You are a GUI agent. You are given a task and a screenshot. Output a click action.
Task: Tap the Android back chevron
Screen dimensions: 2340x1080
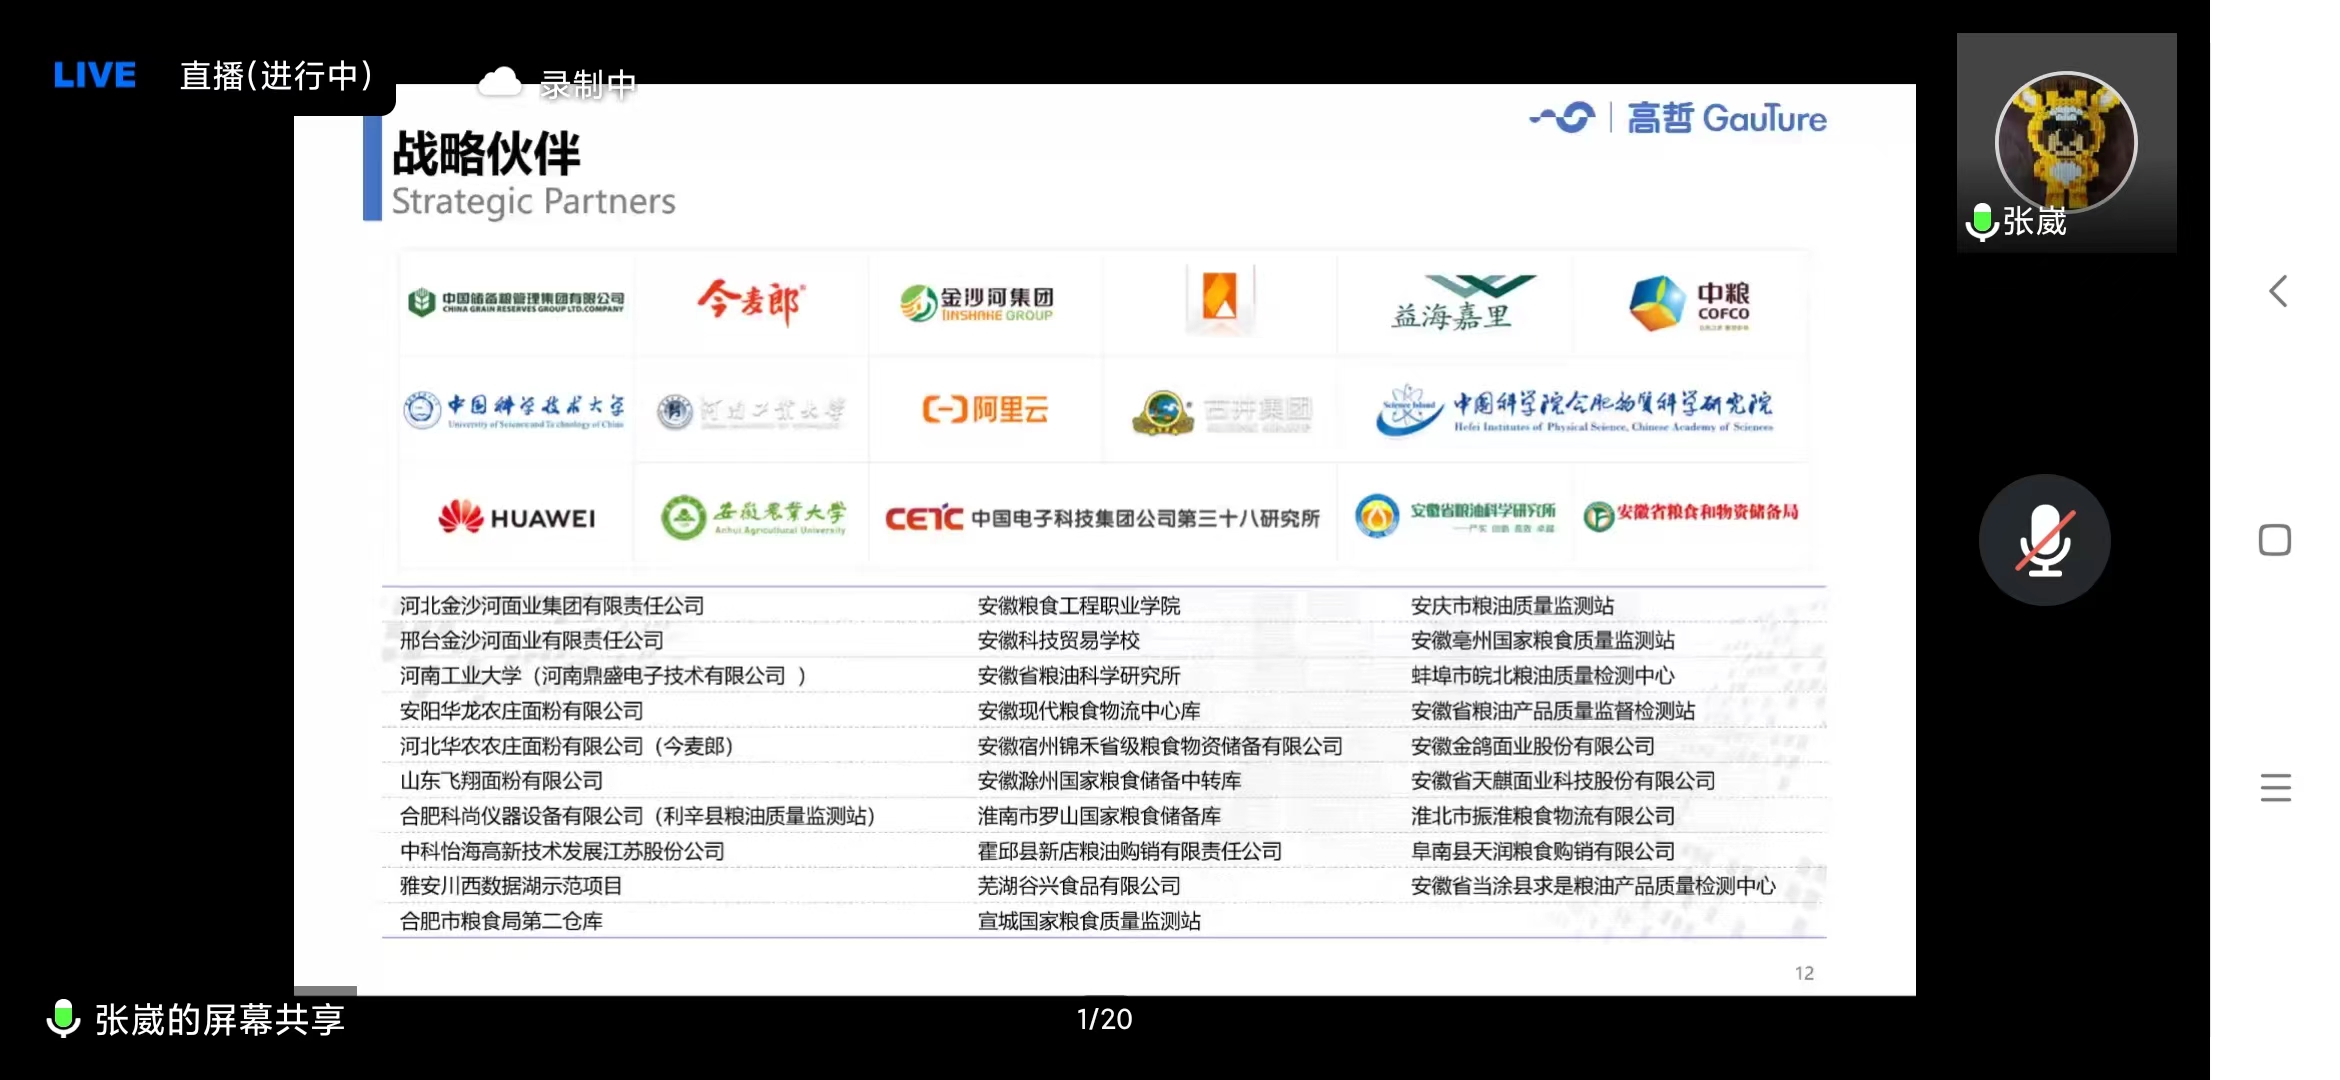tap(2278, 292)
